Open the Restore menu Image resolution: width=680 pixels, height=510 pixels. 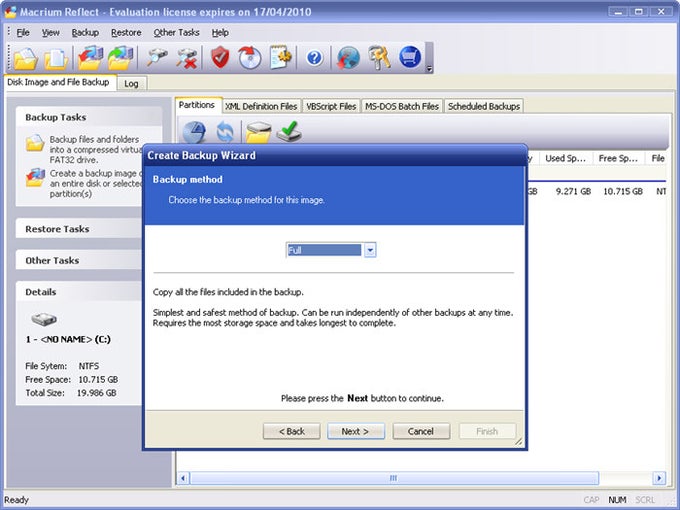pos(126,33)
